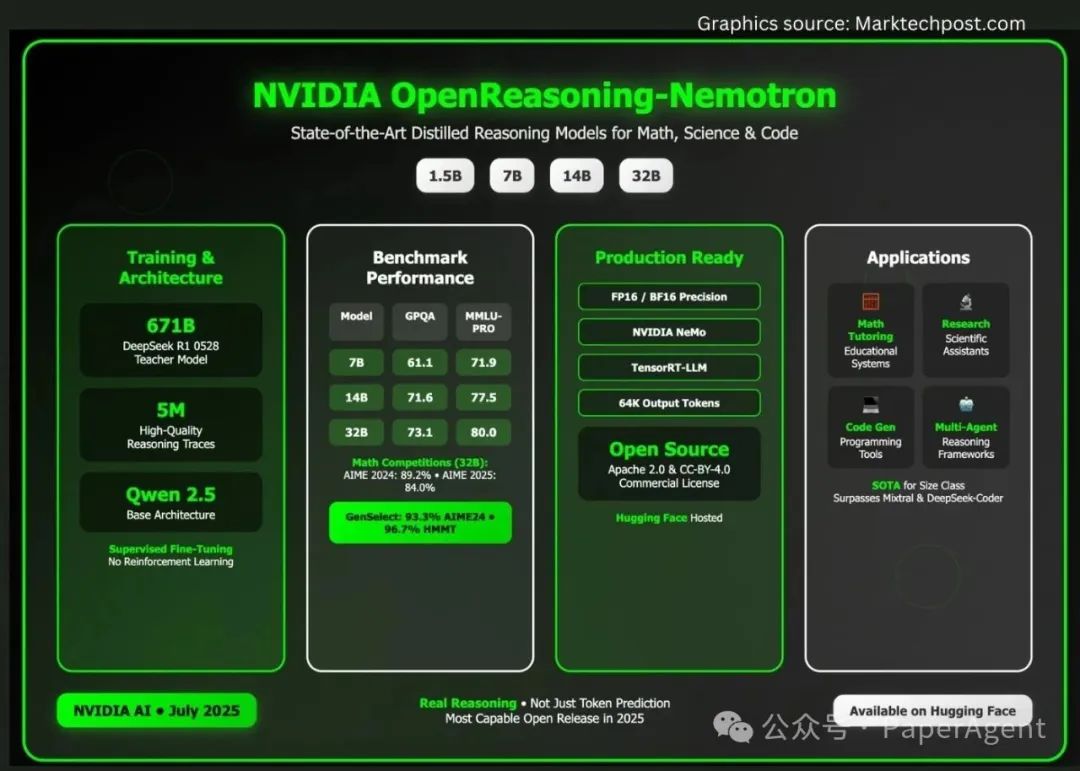Click the Math Tutoring abacus icon

pyautogui.click(x=871, y=302)
